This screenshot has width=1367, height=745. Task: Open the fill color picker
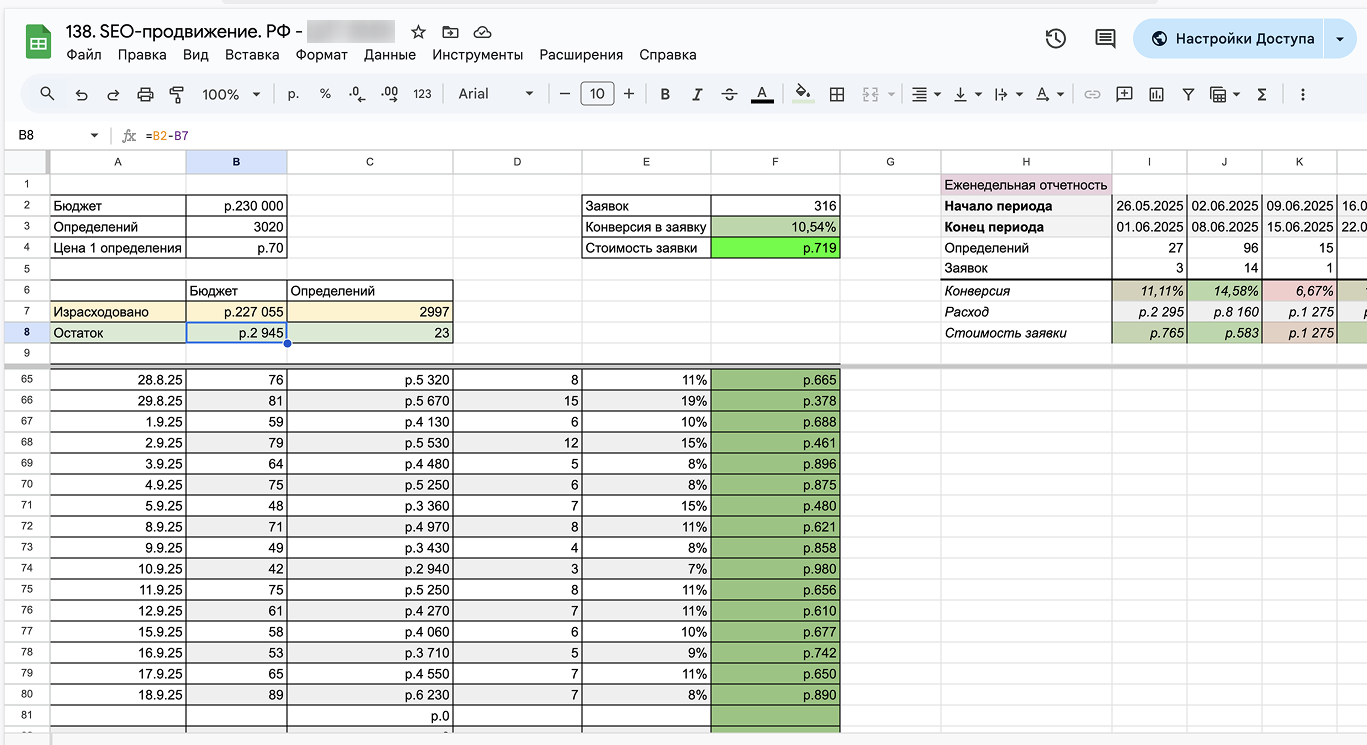(802, 94)
